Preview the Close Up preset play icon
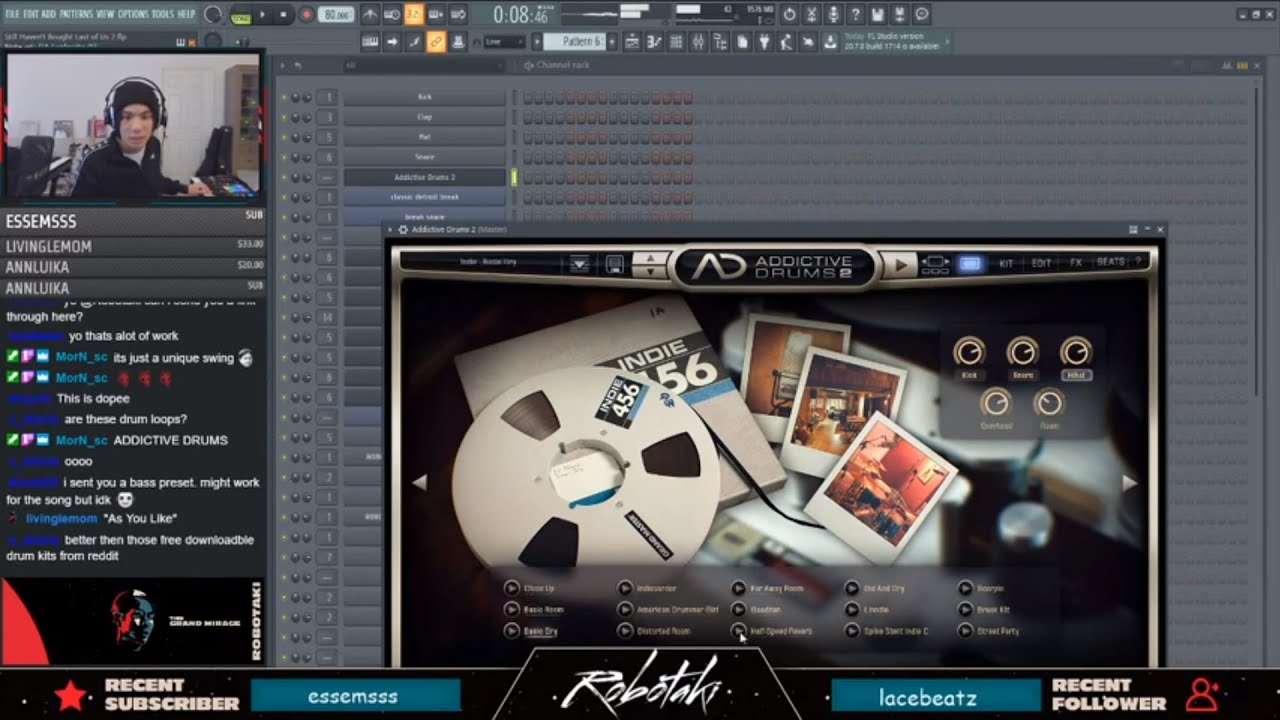Screen dimensions: 1280x720 511,588
